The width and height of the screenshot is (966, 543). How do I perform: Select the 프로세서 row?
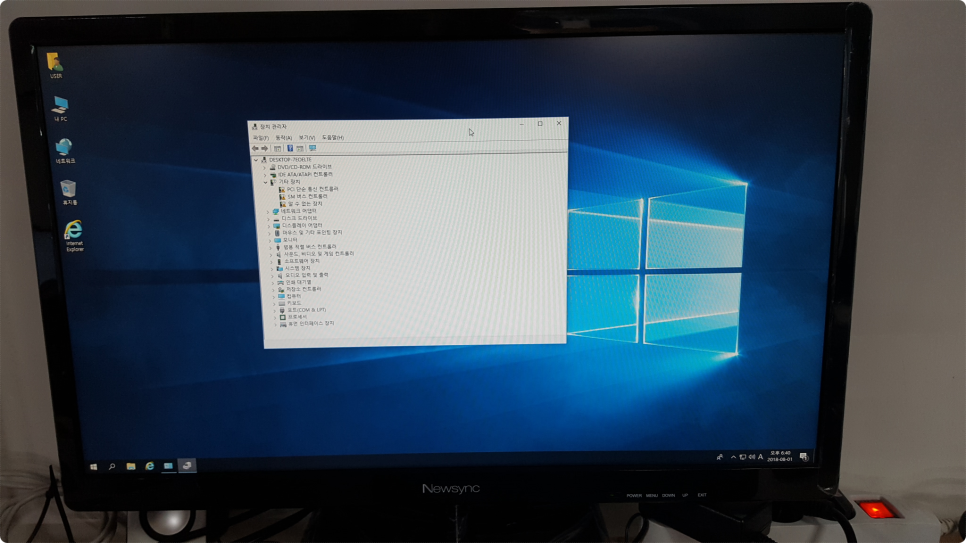293,317
